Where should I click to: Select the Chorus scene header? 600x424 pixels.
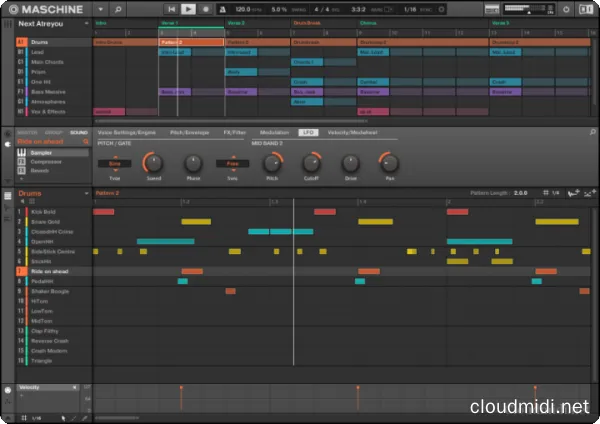368,23
